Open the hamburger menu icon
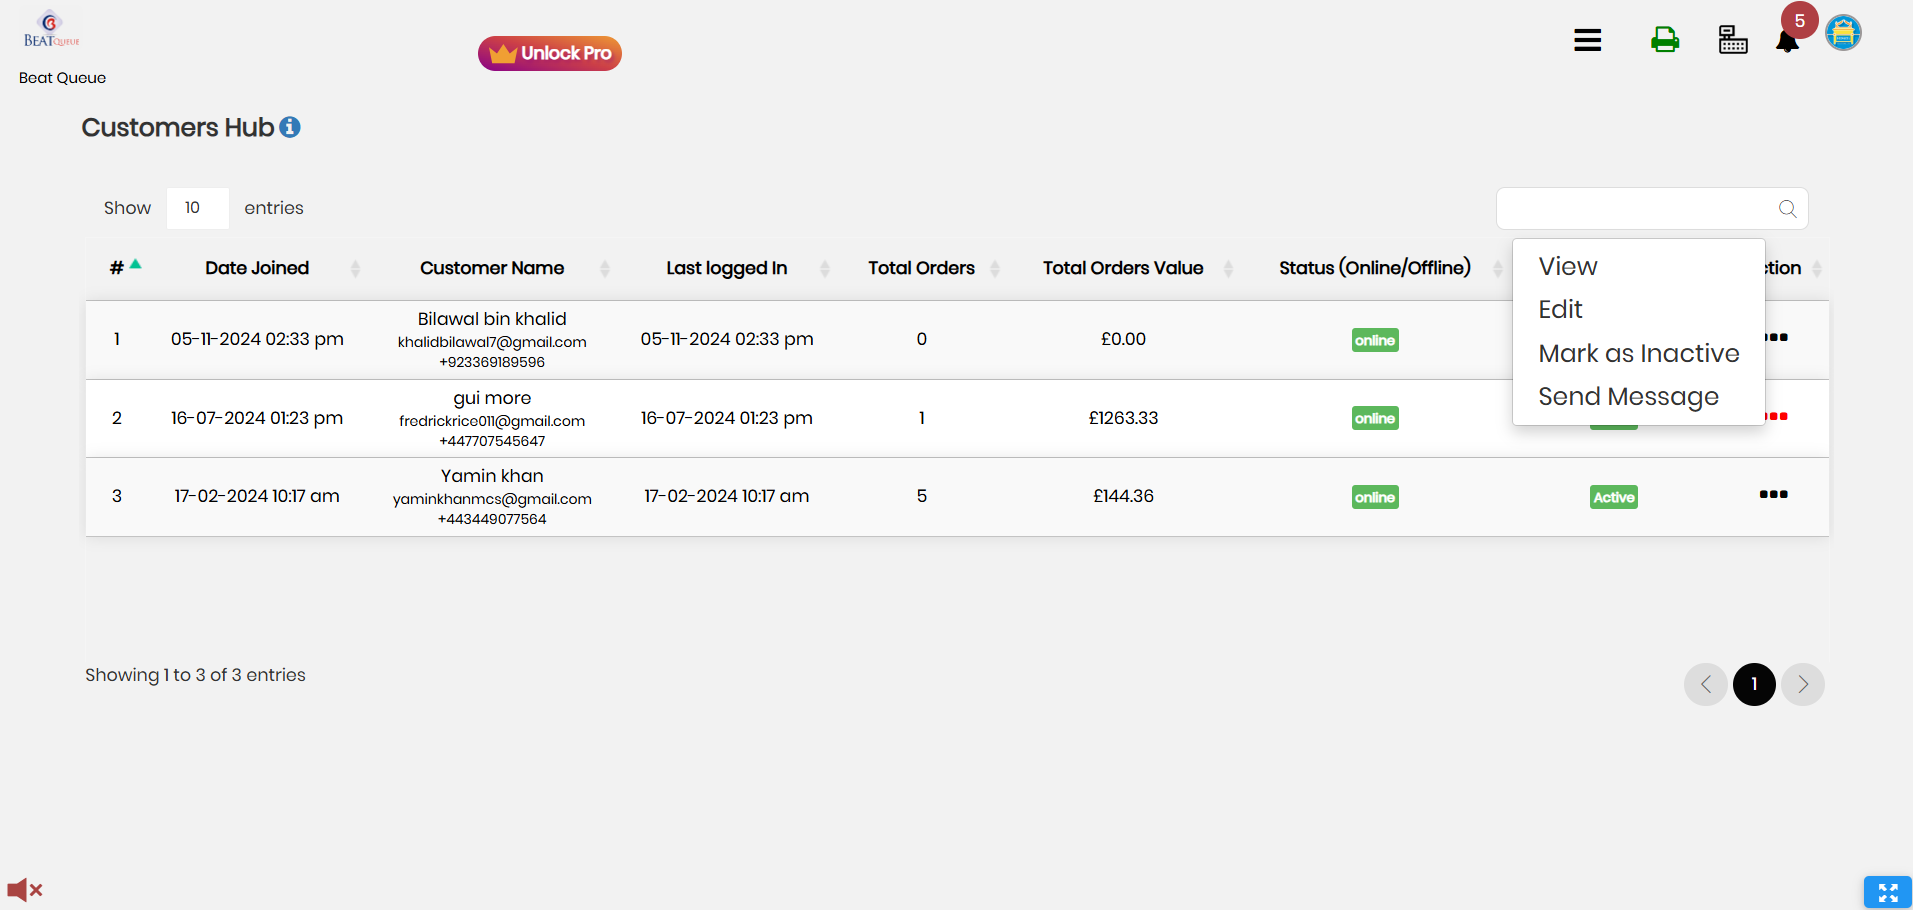 (1587, 40)
